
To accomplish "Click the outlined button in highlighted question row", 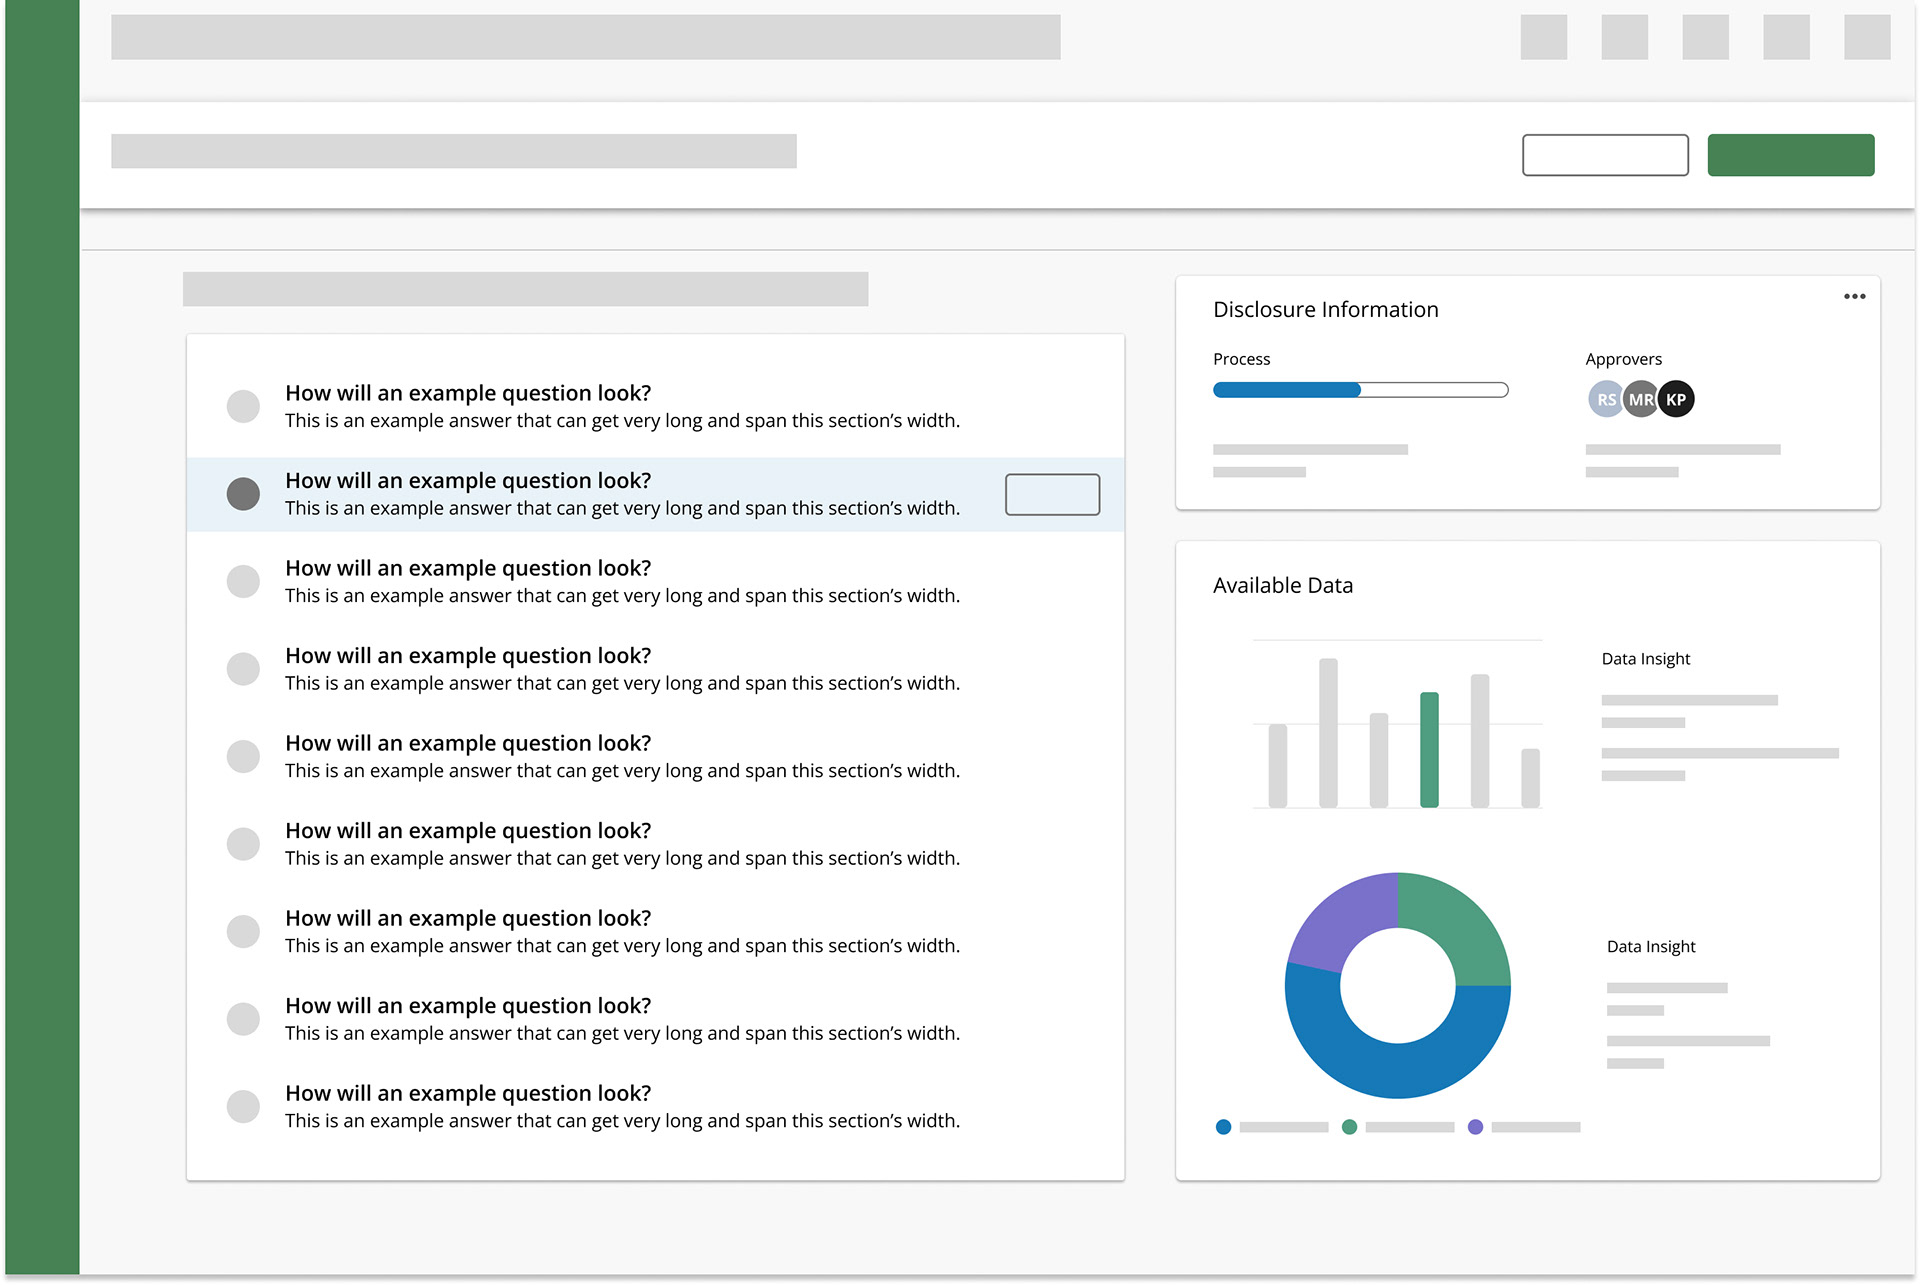I will (x=1052, y=494).
